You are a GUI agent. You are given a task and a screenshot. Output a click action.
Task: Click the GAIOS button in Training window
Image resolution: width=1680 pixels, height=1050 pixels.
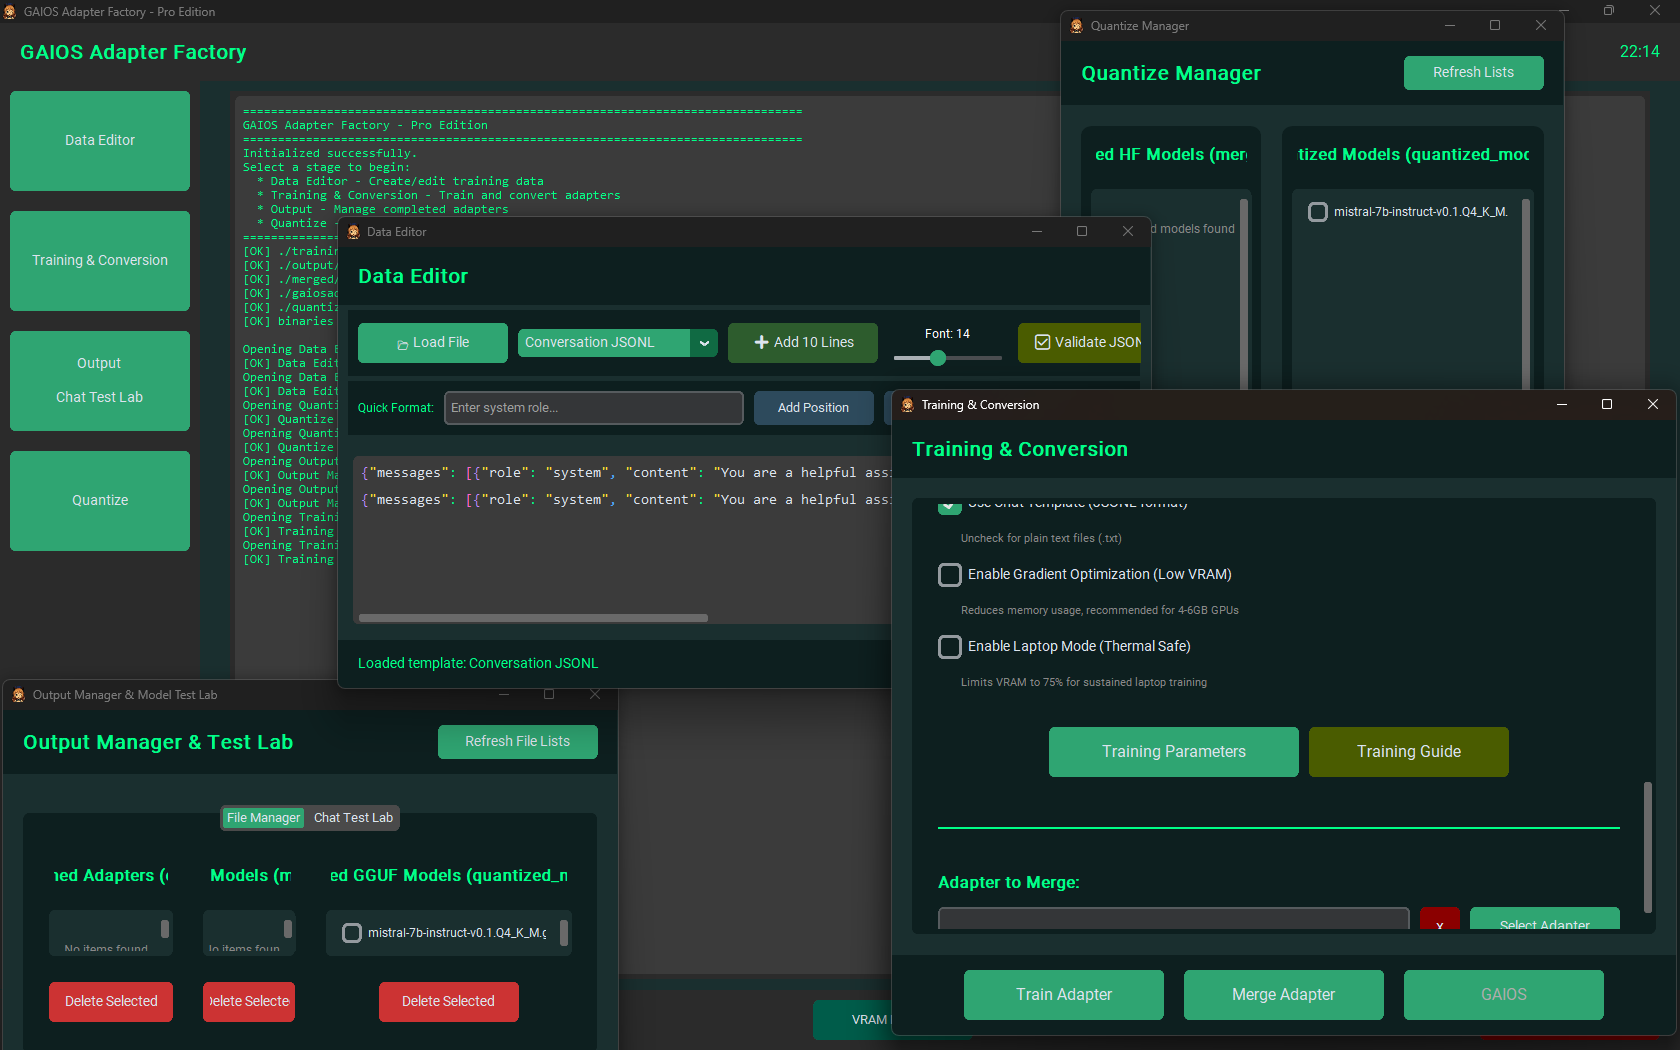coord(1504,995)
